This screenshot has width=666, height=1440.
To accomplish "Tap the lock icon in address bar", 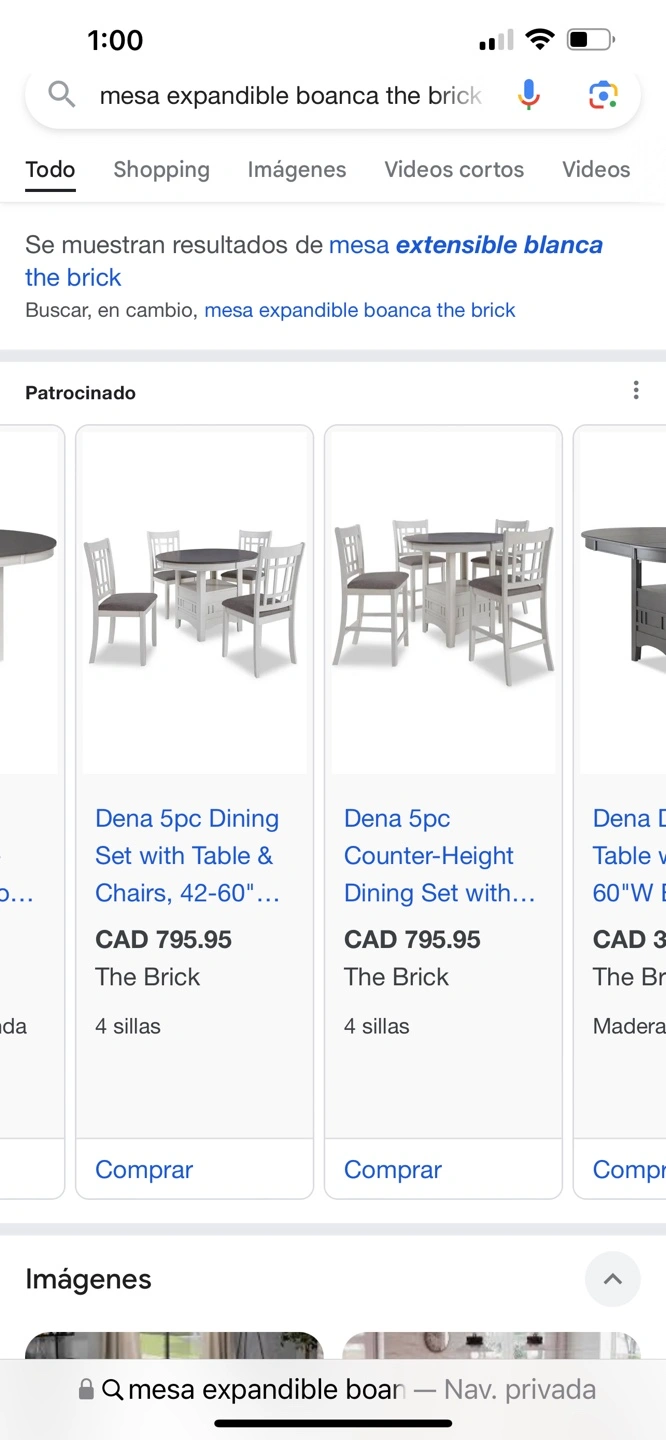I will [x=86, y=1389].
